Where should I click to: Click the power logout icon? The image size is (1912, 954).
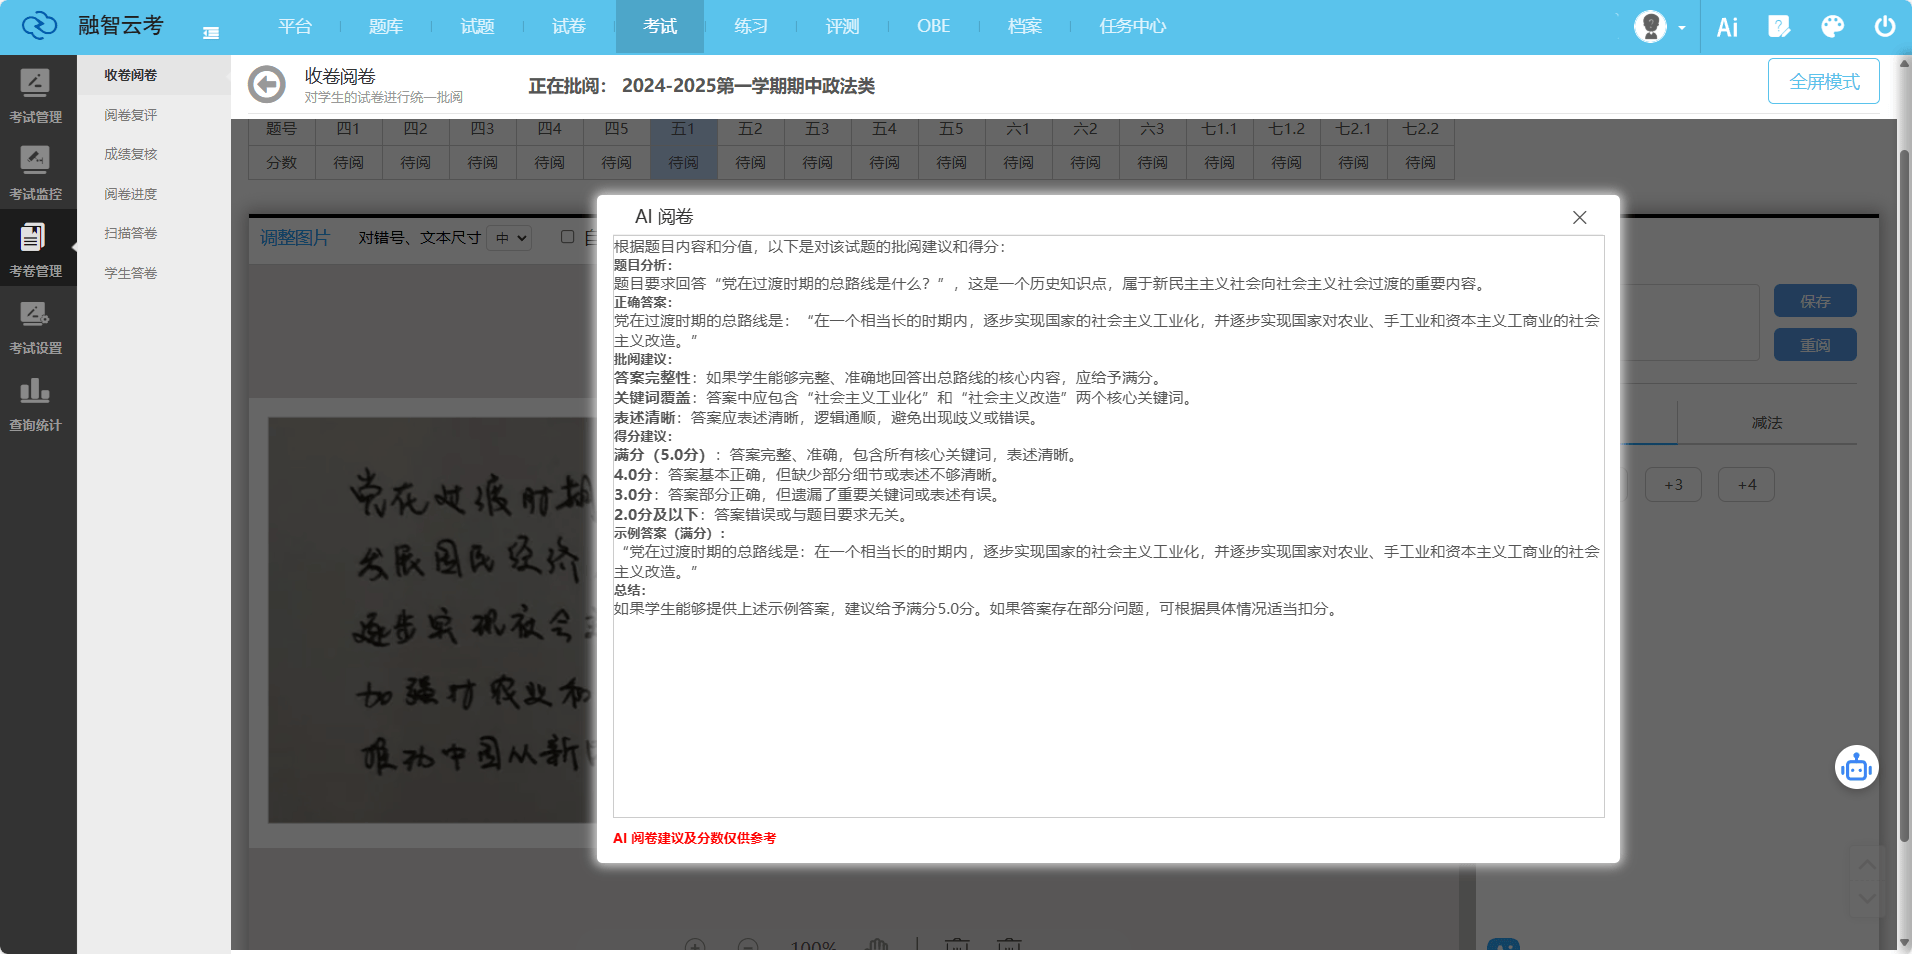click(x=1884, y=27)
